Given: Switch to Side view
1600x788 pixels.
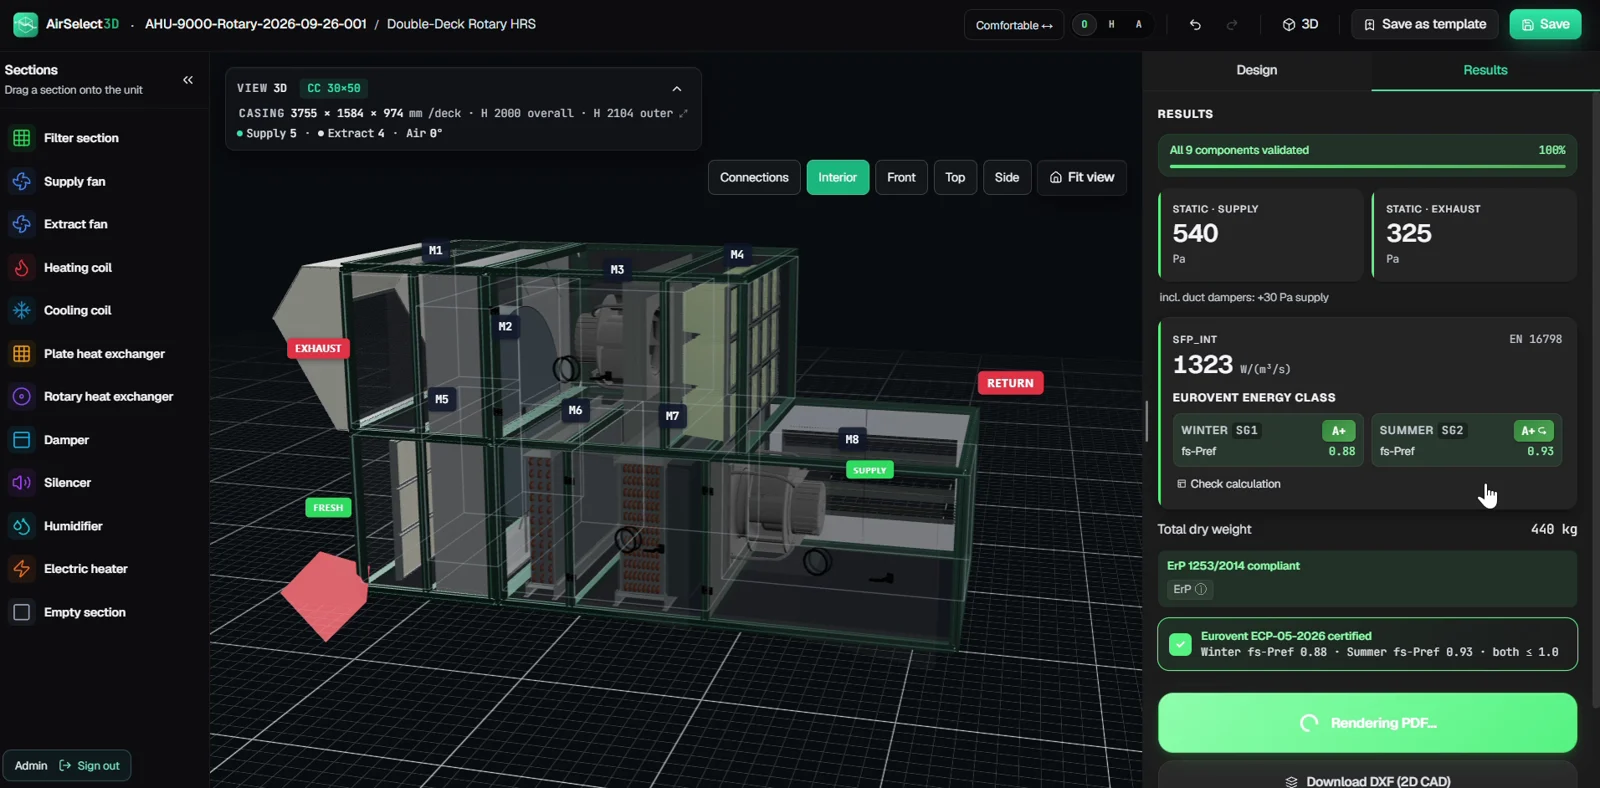Looking at the screenshot, I should click(x=1007, y=178).
